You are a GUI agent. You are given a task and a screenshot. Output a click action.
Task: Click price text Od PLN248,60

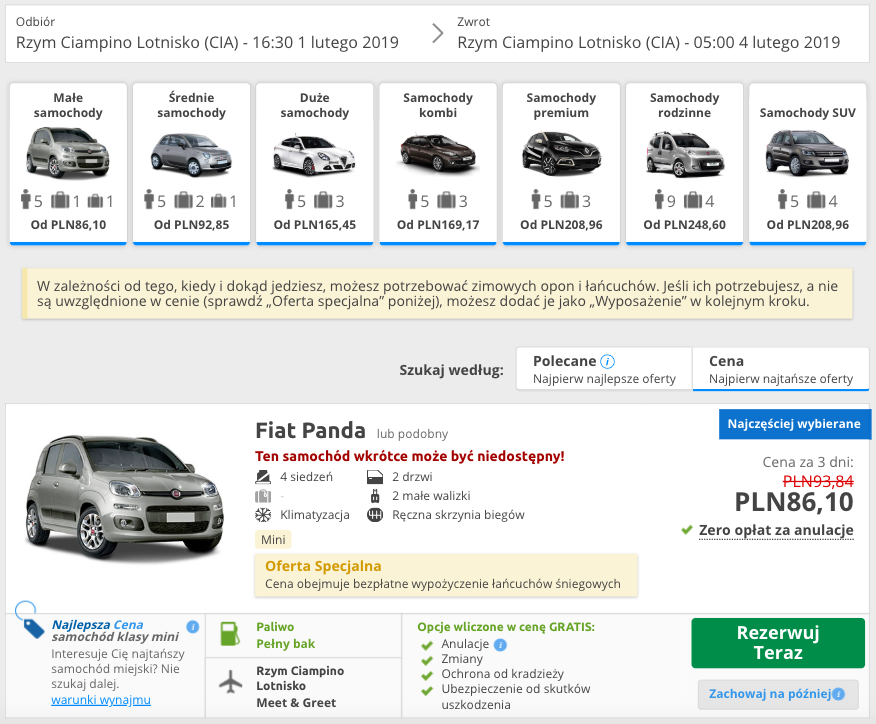[x=684, y=225]
